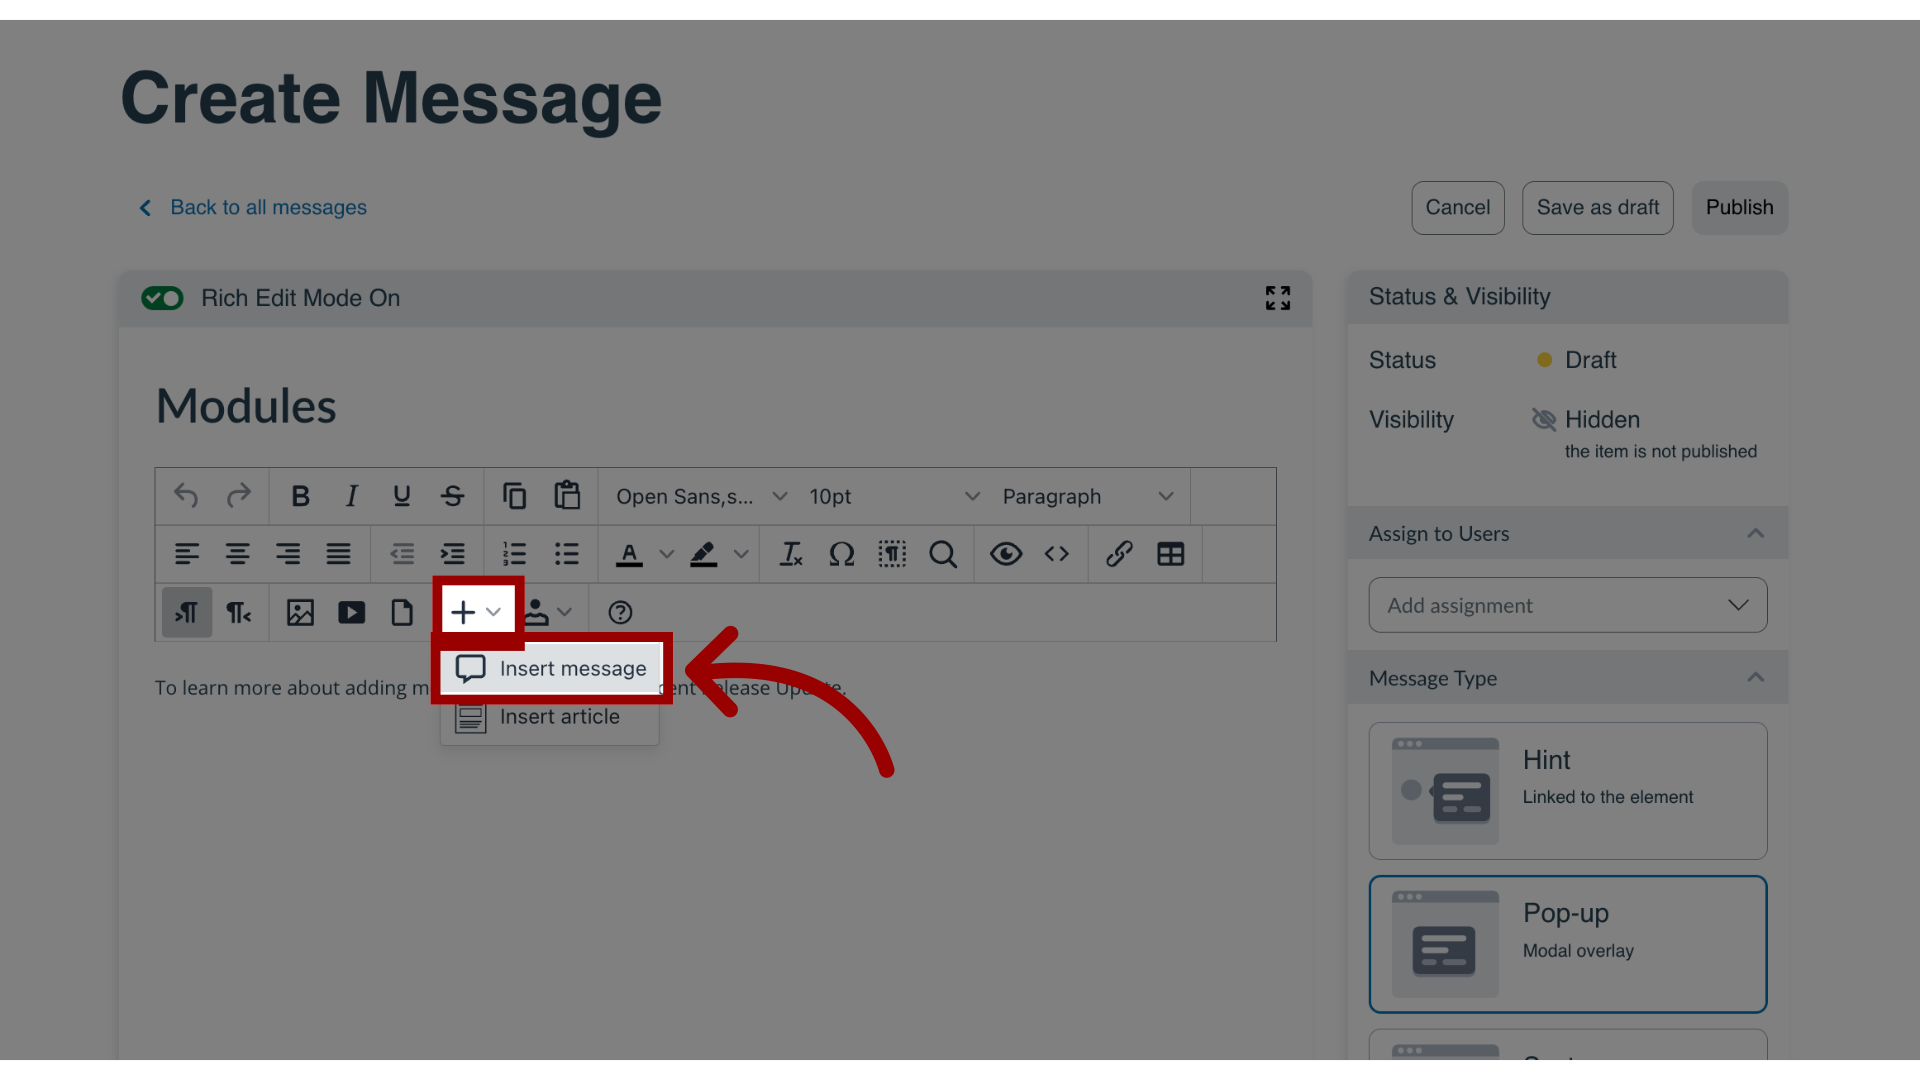Toggle visibility eye icon in toolbar
The height and width of the screenshot is (1080, 1920).
coord(1006,554)
